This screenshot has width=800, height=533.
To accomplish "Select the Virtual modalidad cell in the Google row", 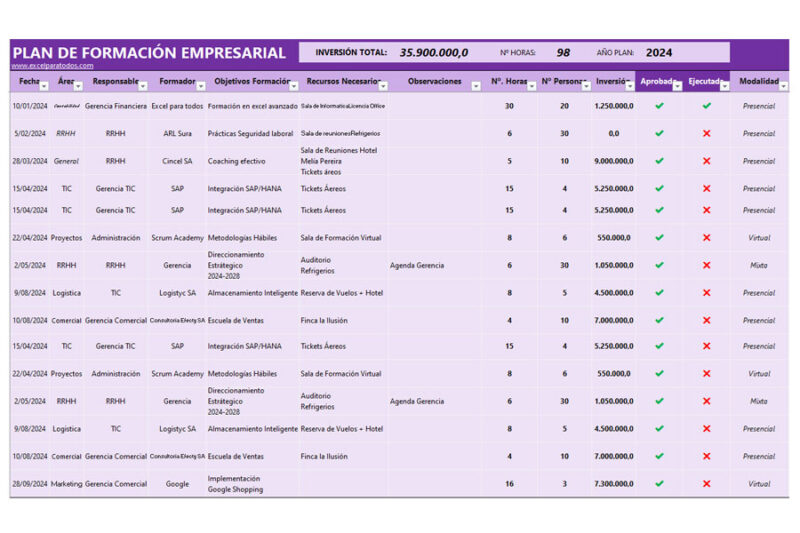I will coord(759,484).
